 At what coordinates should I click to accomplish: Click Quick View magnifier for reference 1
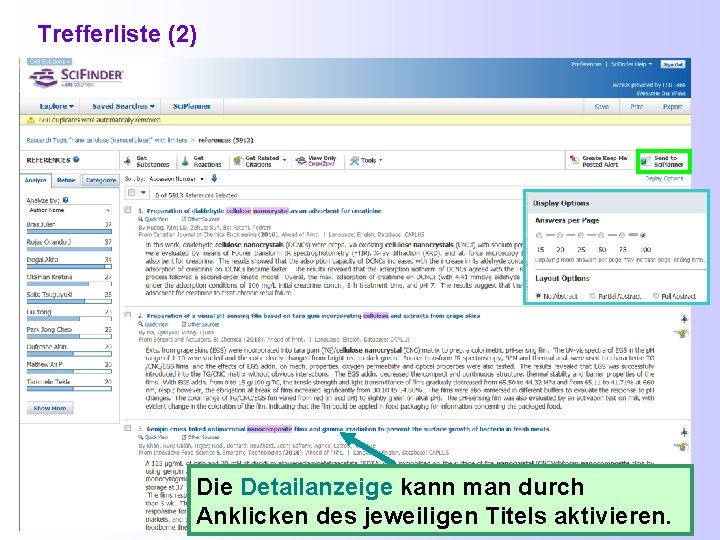pyautogui.click(x=141, y=219)
